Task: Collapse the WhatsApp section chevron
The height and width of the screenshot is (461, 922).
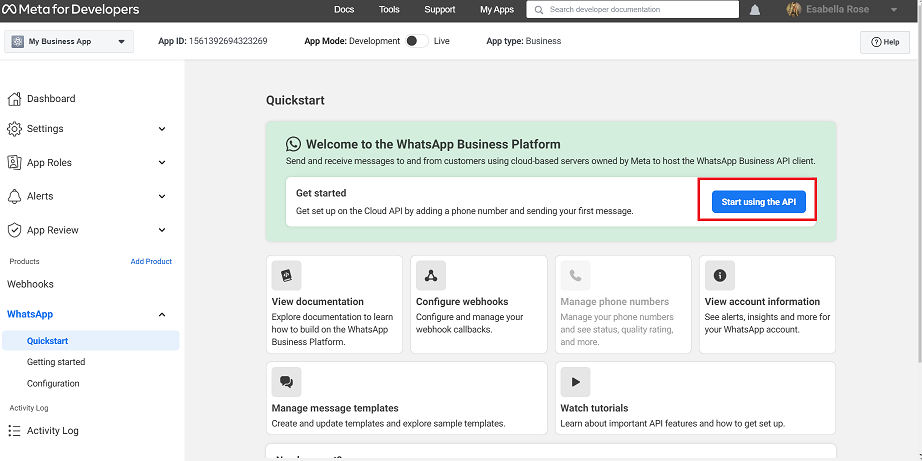Action: pos(162,315)
